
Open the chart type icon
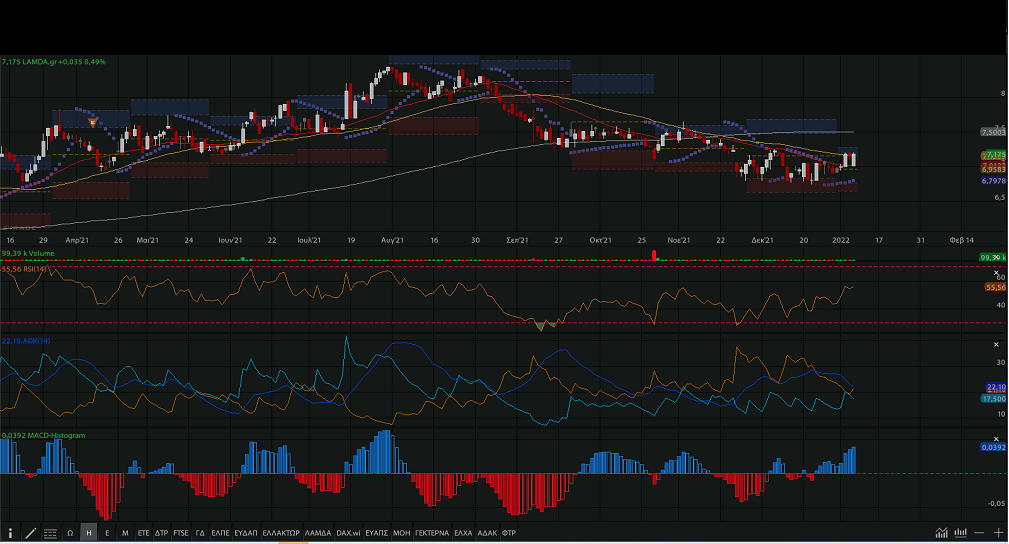tap(941, 533)
